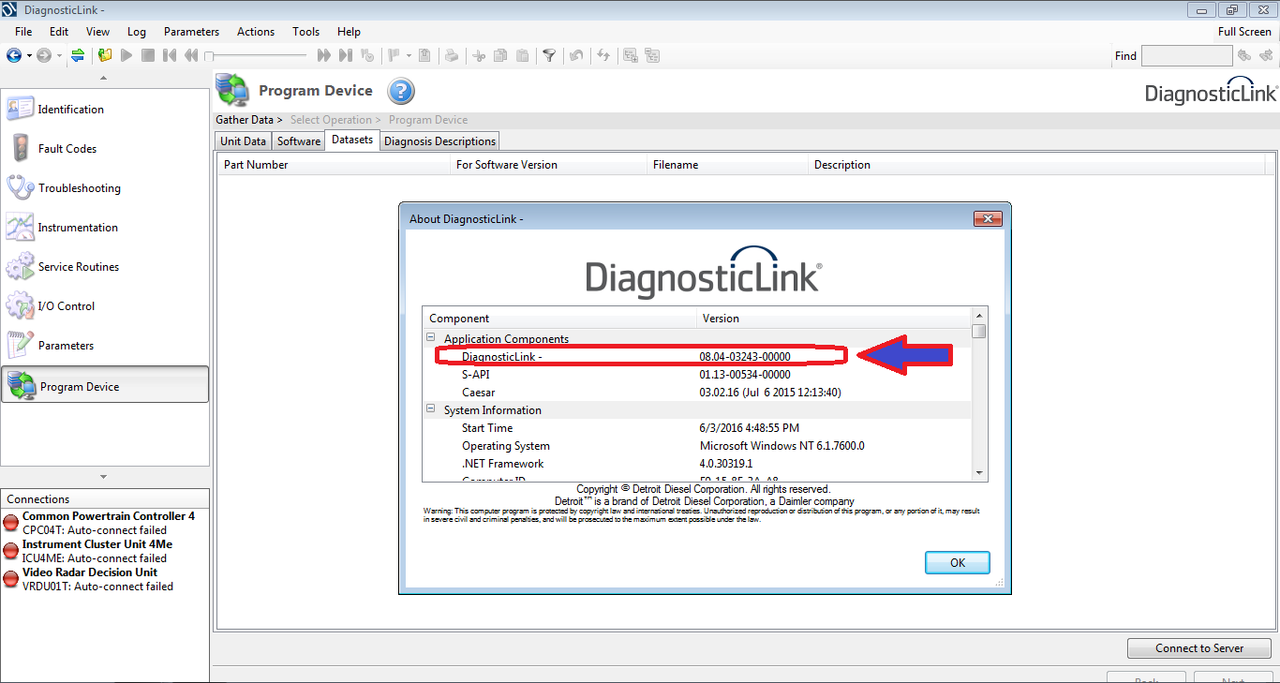
Task: Click the About list scrollbar up arrow
Action: click(x=979, y=315)
